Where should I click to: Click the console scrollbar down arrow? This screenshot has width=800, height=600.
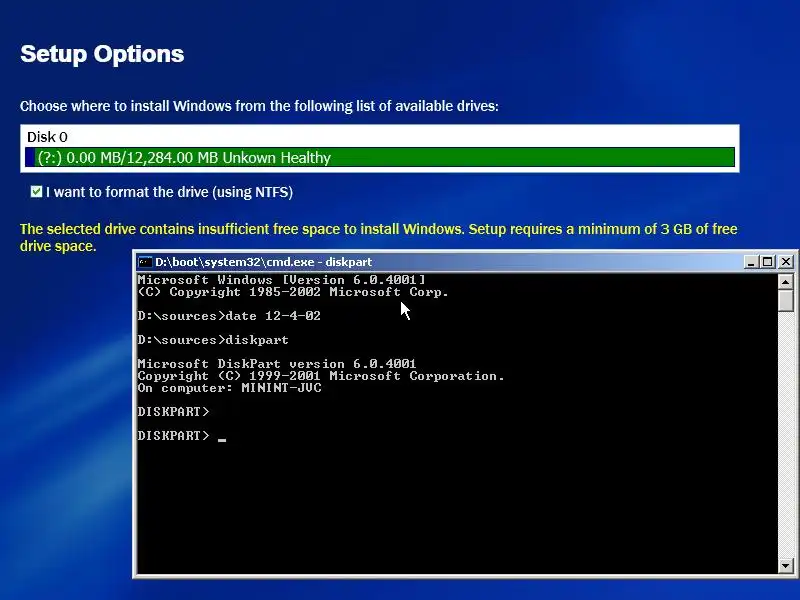786,565
